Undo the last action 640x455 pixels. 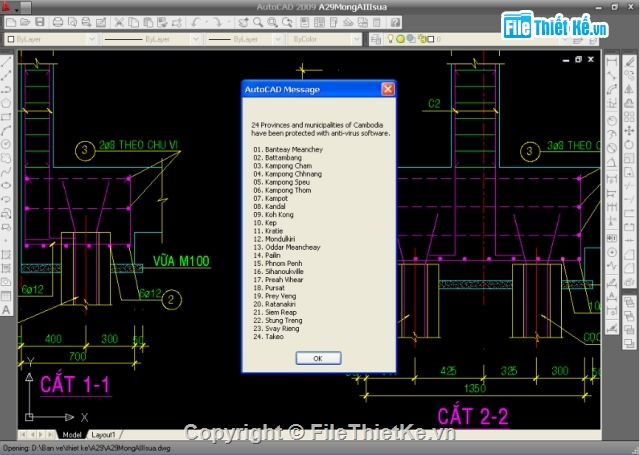[x=196, y=22]
